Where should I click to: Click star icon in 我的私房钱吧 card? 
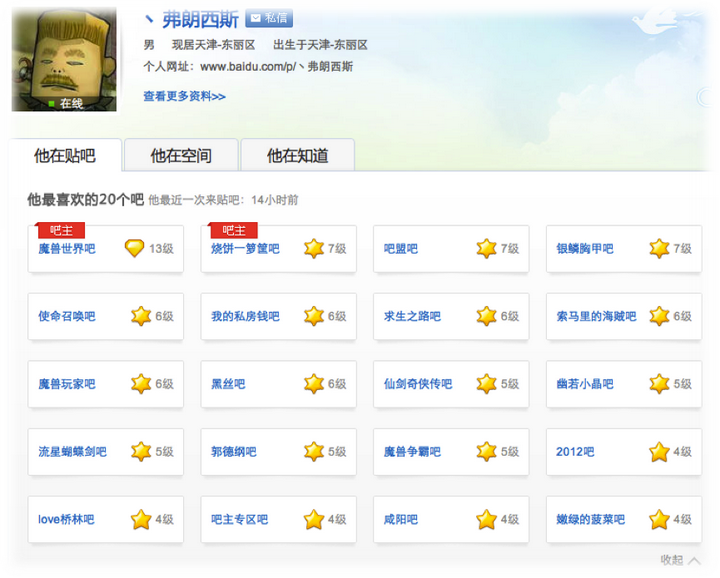coord(314,316)
